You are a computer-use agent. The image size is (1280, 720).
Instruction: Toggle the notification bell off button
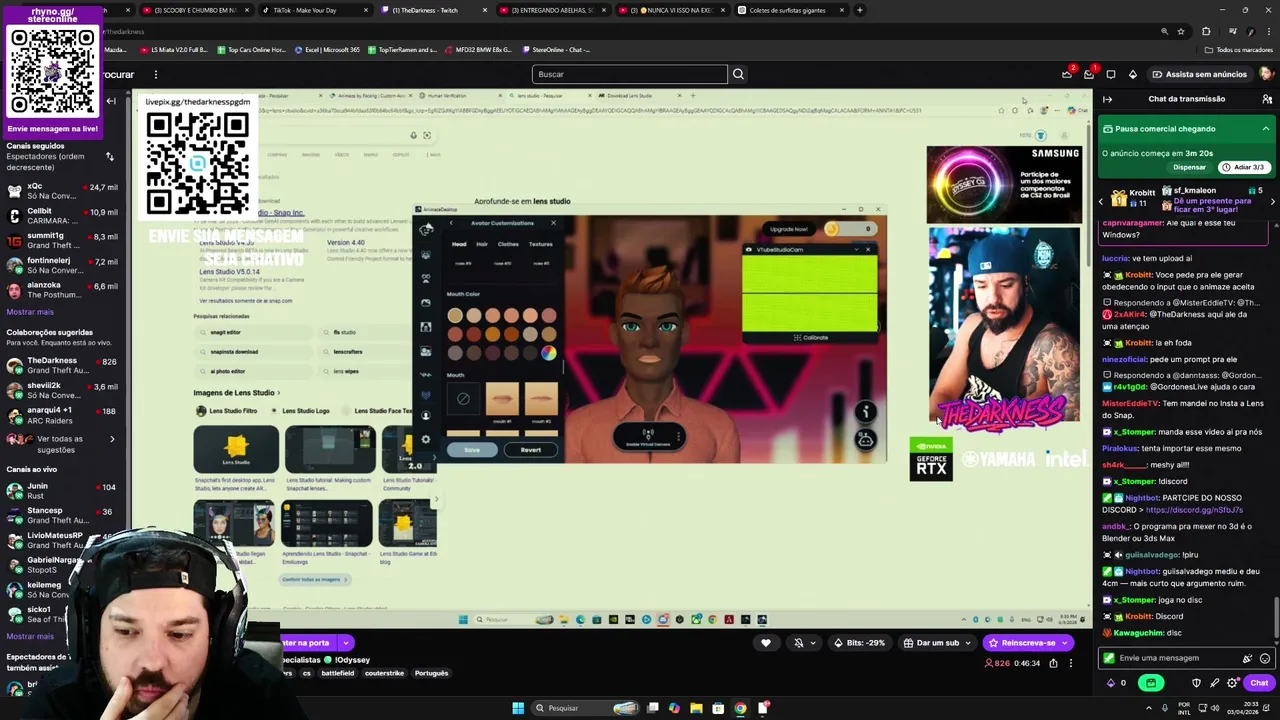coord(798,643)
